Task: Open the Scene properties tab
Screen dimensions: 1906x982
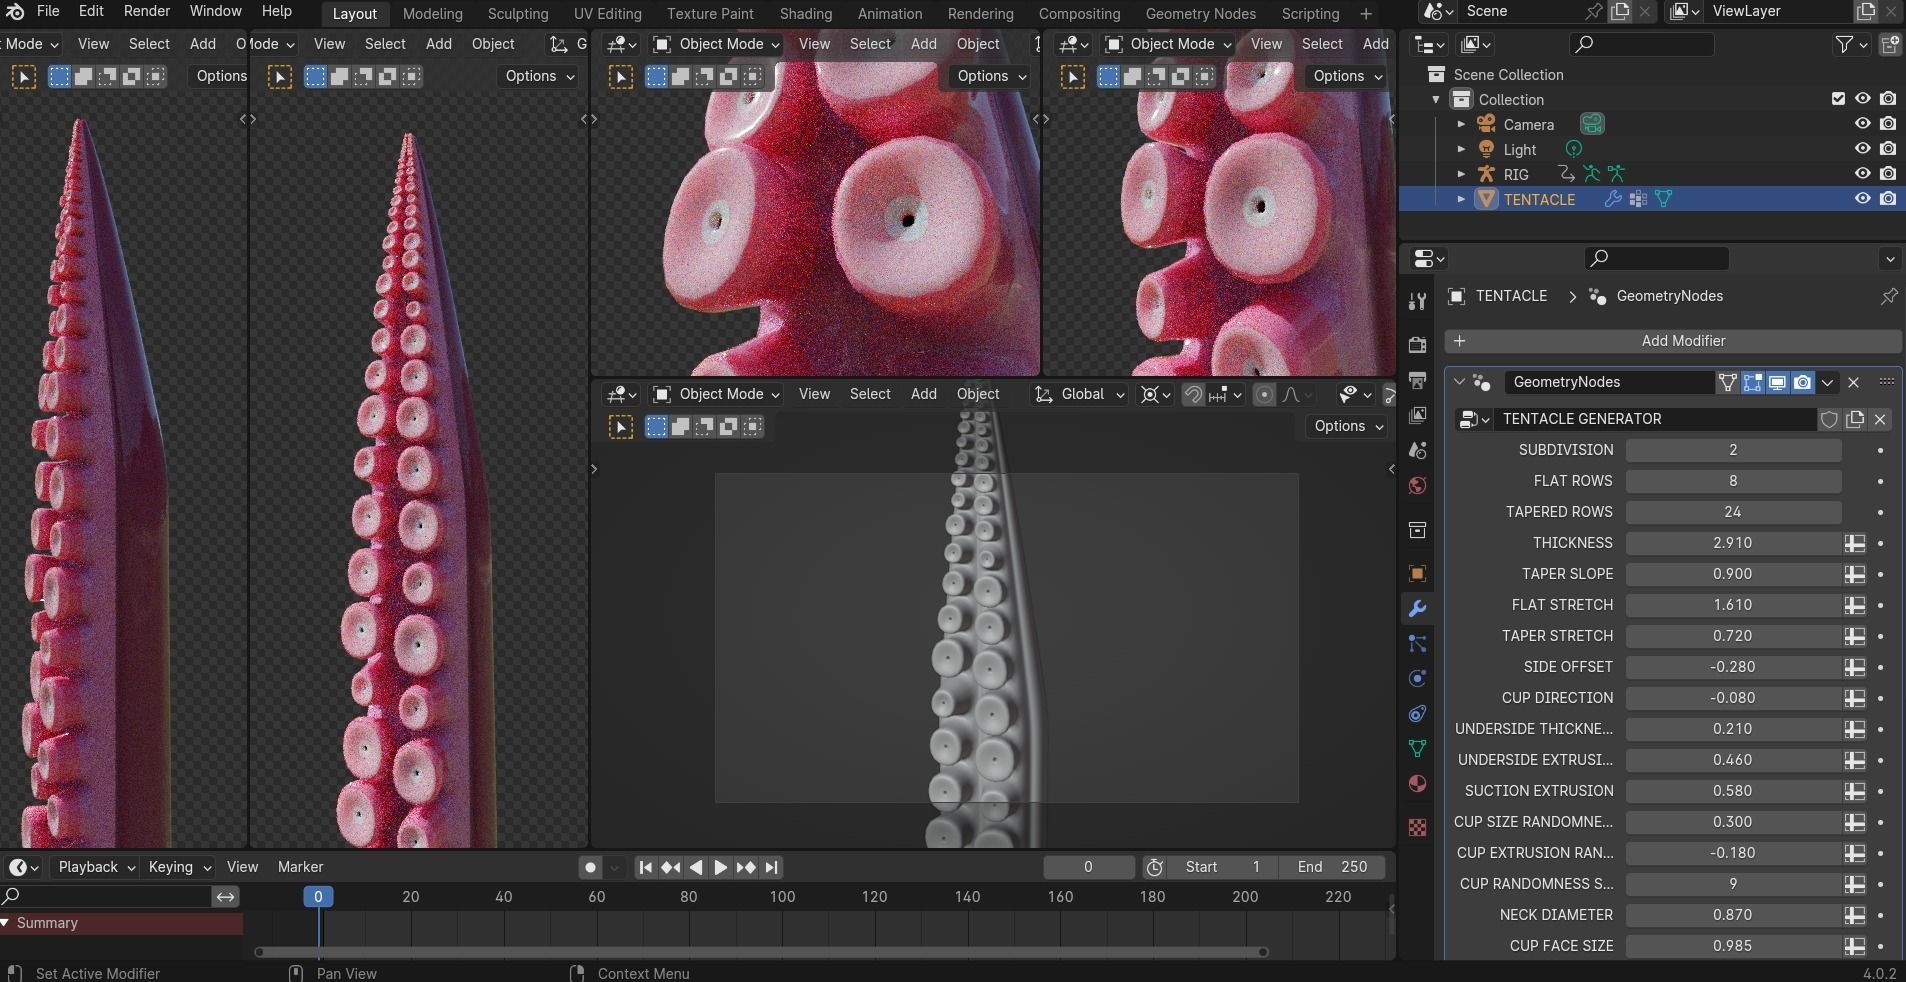Action: pos(1417,450)
